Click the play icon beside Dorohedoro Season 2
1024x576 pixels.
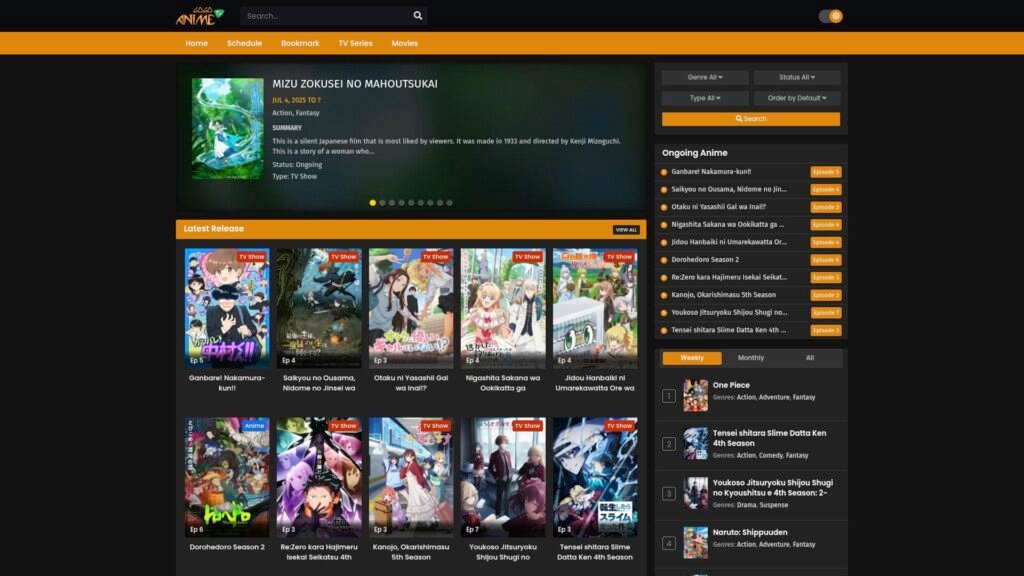[x=664, y=260]
